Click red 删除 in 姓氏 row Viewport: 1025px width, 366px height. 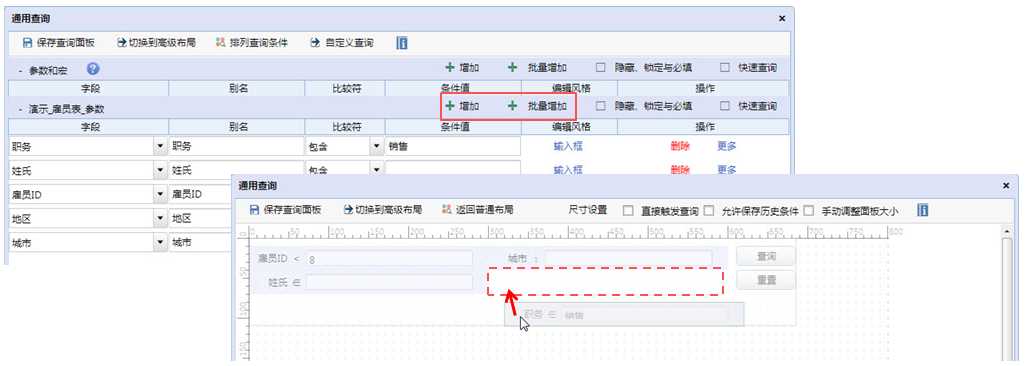point(680,169)
